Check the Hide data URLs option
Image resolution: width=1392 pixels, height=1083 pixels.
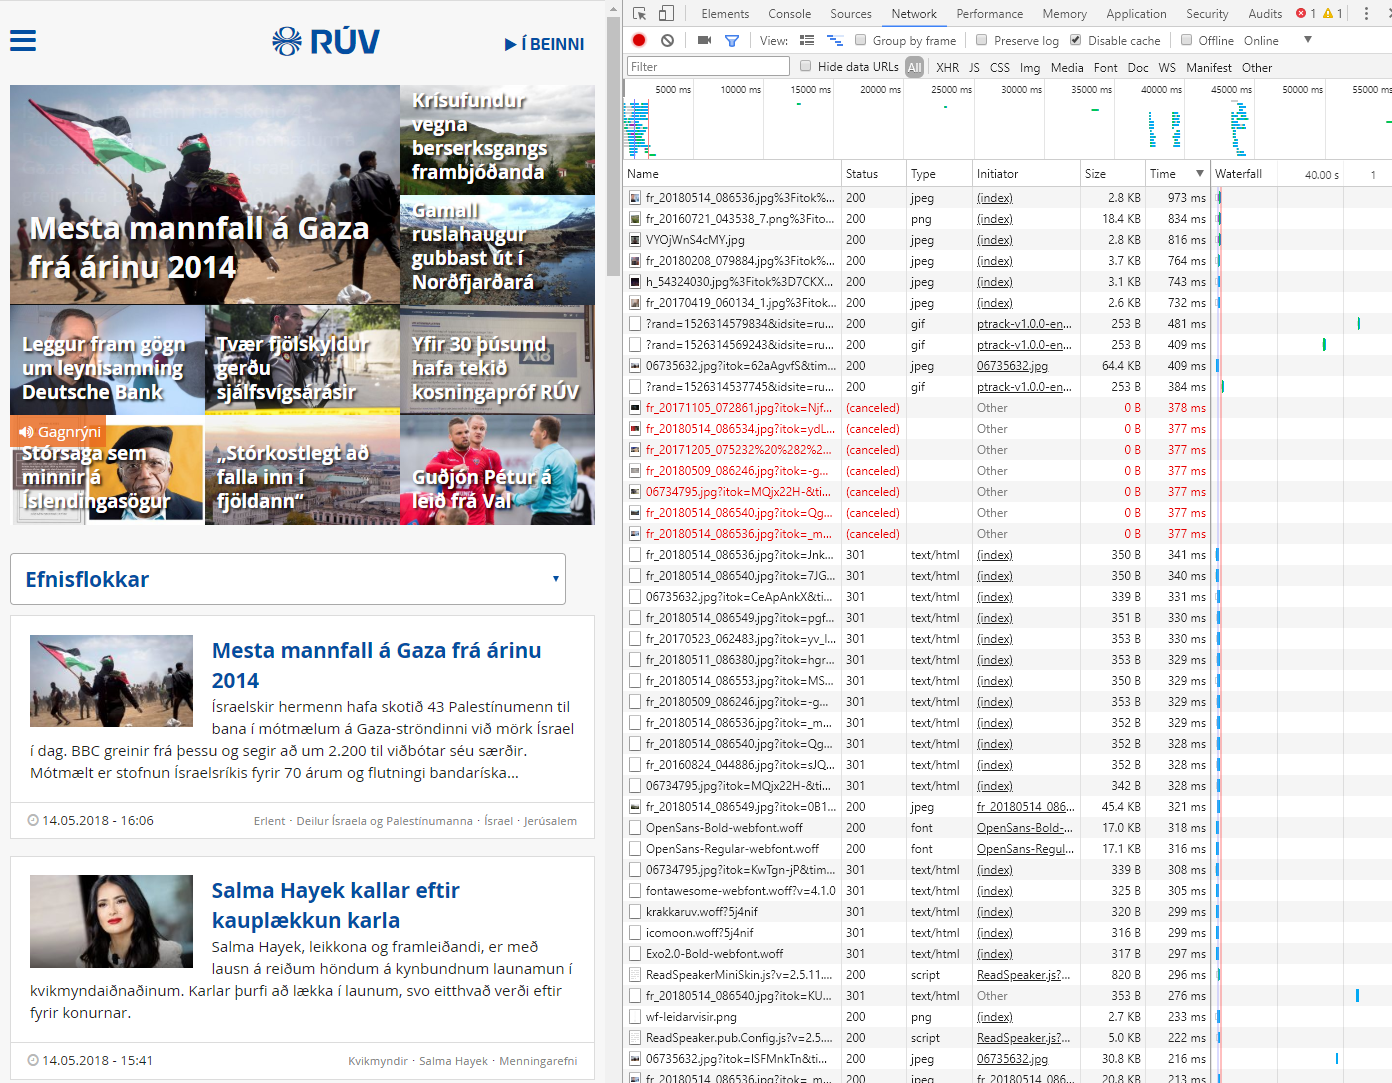click(x=806, y=67)
